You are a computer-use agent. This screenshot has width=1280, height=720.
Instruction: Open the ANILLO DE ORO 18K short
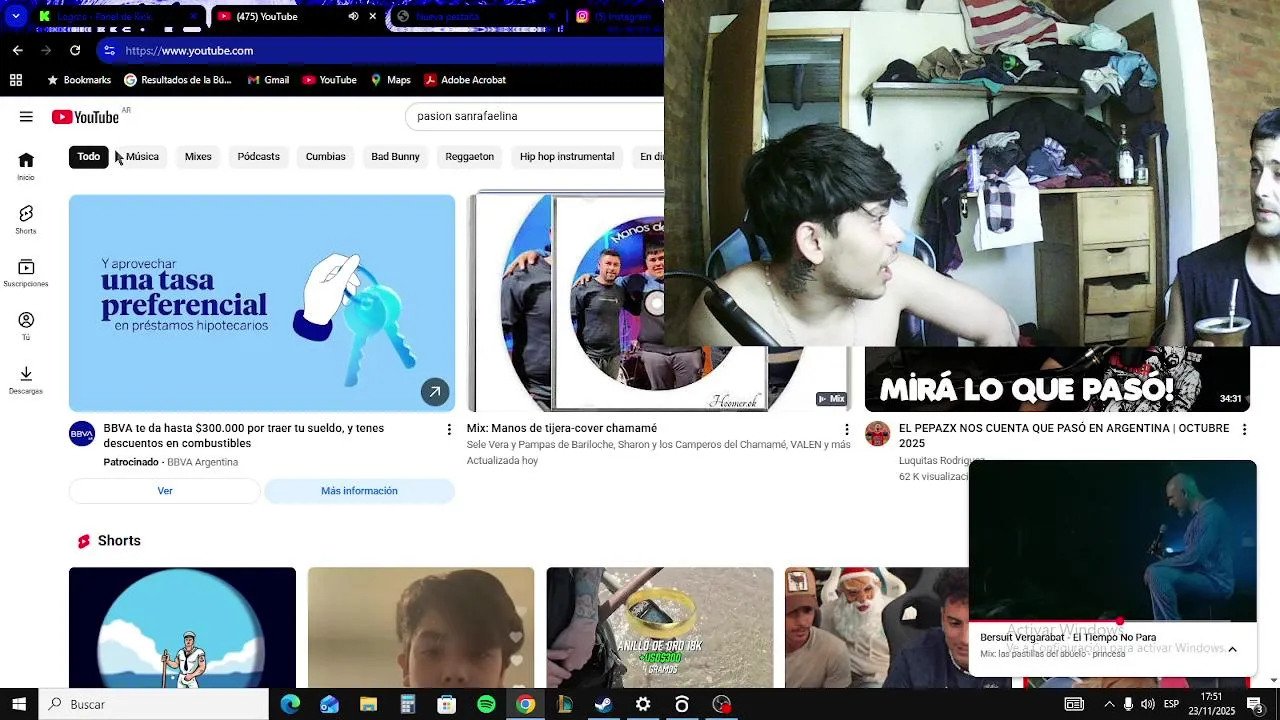coord(660,628)
